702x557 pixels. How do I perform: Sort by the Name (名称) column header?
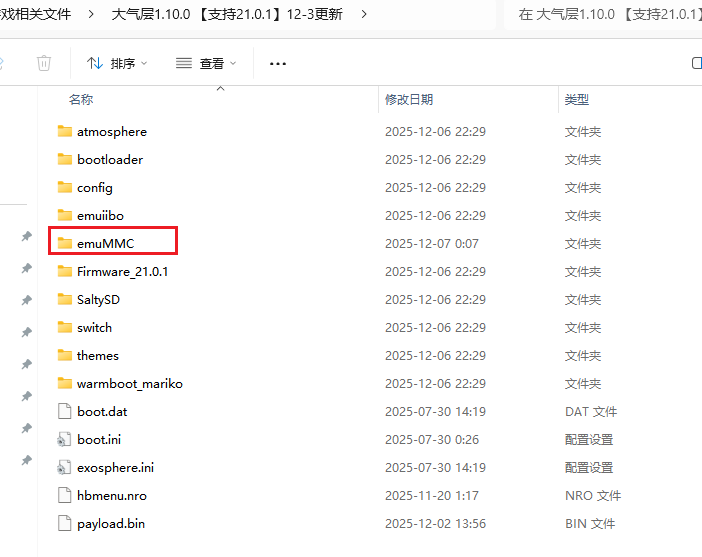(x=81, y=100)
